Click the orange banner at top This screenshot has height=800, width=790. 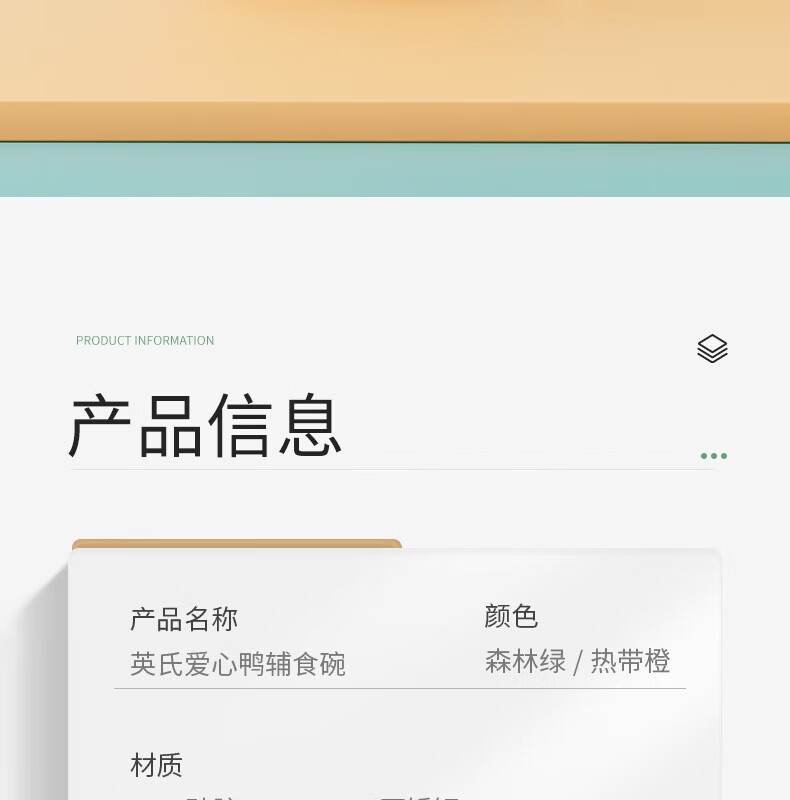[x=395, y=70]
